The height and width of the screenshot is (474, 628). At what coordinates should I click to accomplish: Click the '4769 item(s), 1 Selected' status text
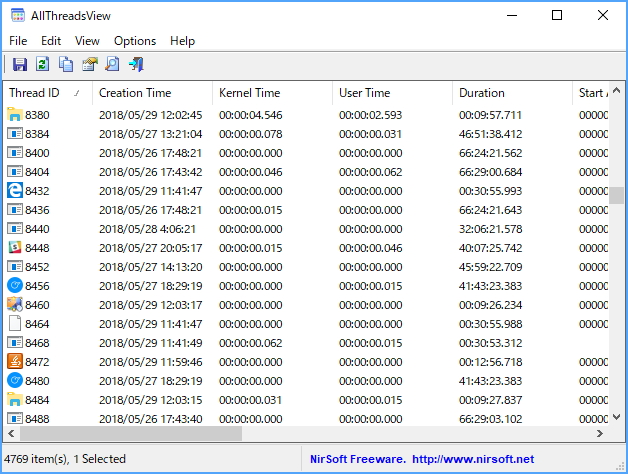65,459
